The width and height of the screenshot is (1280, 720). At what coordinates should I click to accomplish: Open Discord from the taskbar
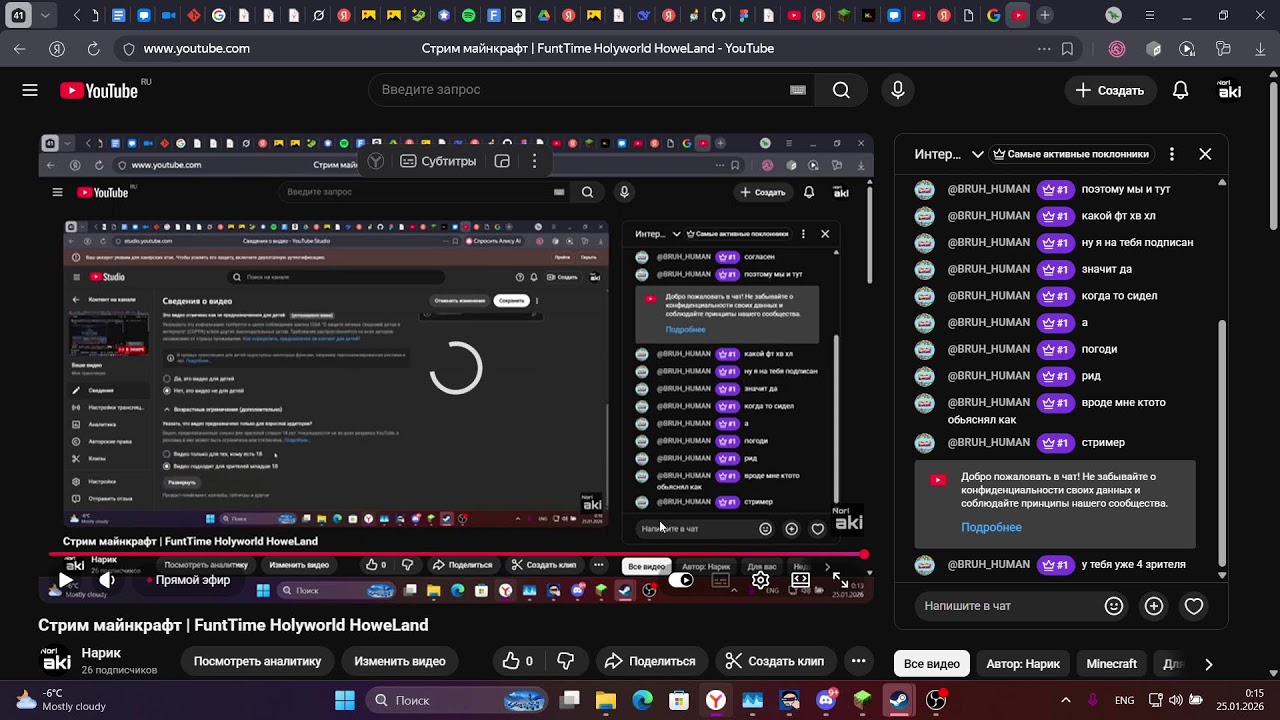(x=826, y=700)
